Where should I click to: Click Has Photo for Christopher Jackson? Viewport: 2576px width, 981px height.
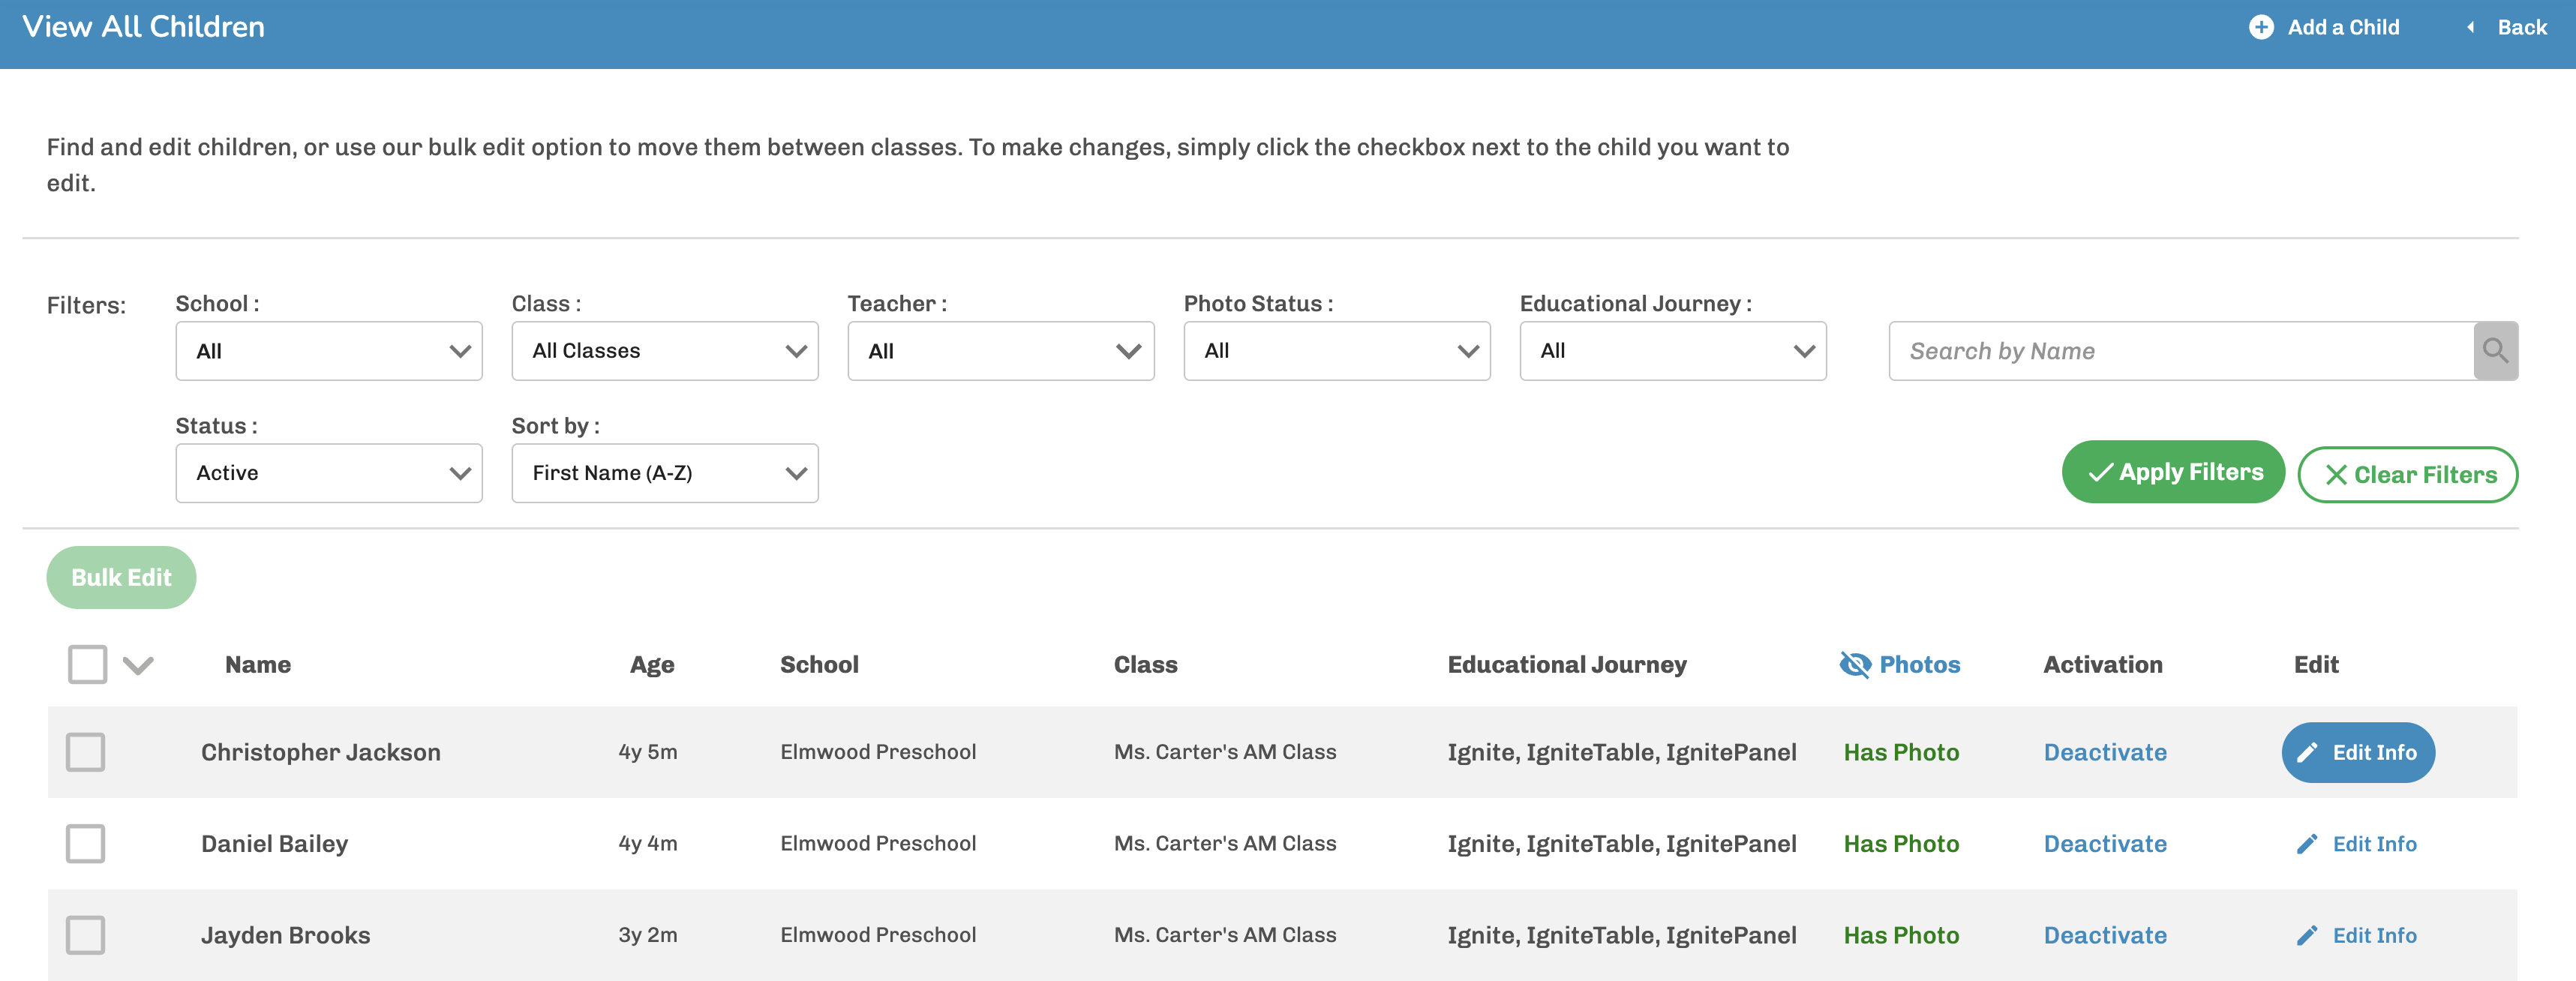tap(1901, 752)
